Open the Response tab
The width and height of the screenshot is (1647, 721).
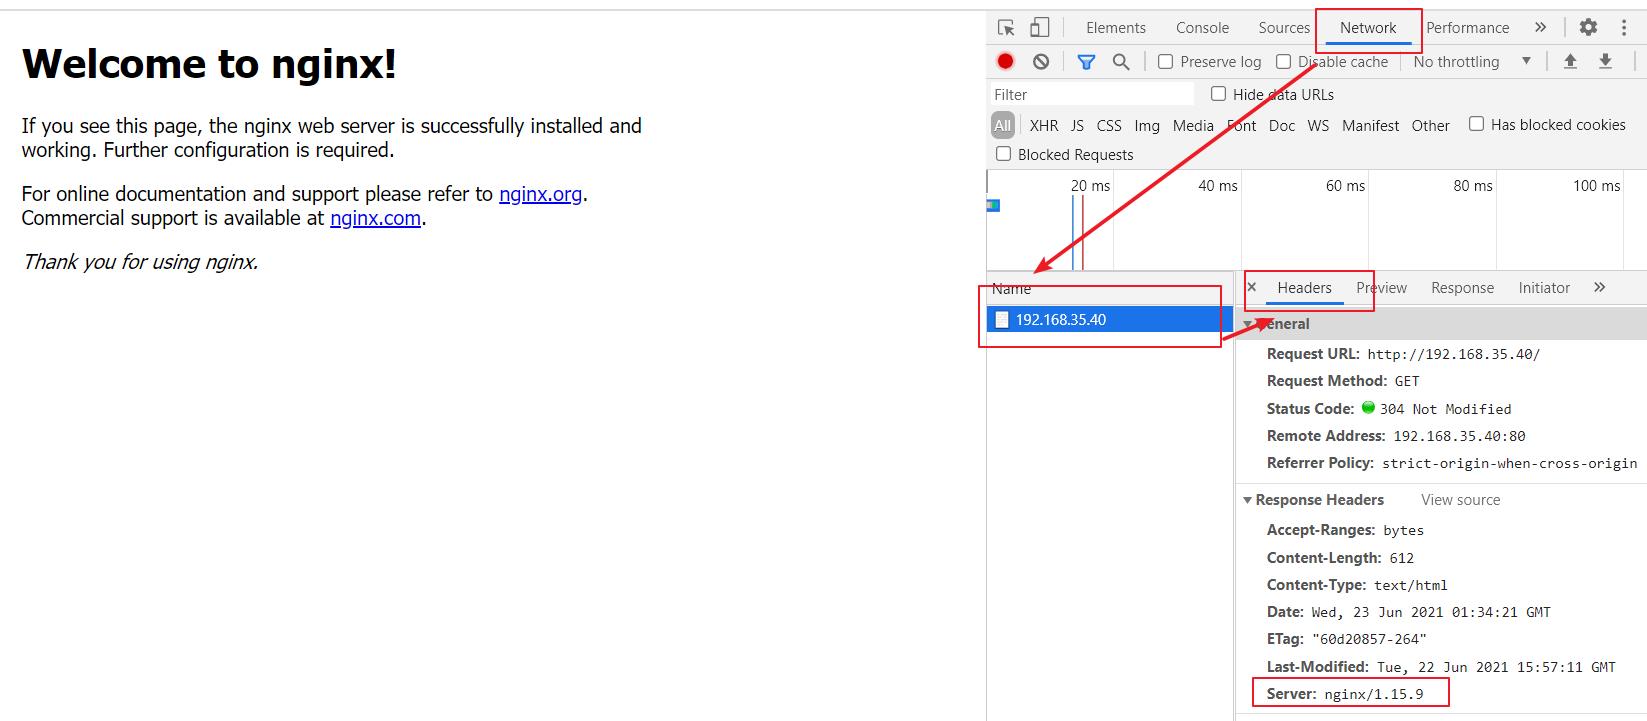(1462, 288)
